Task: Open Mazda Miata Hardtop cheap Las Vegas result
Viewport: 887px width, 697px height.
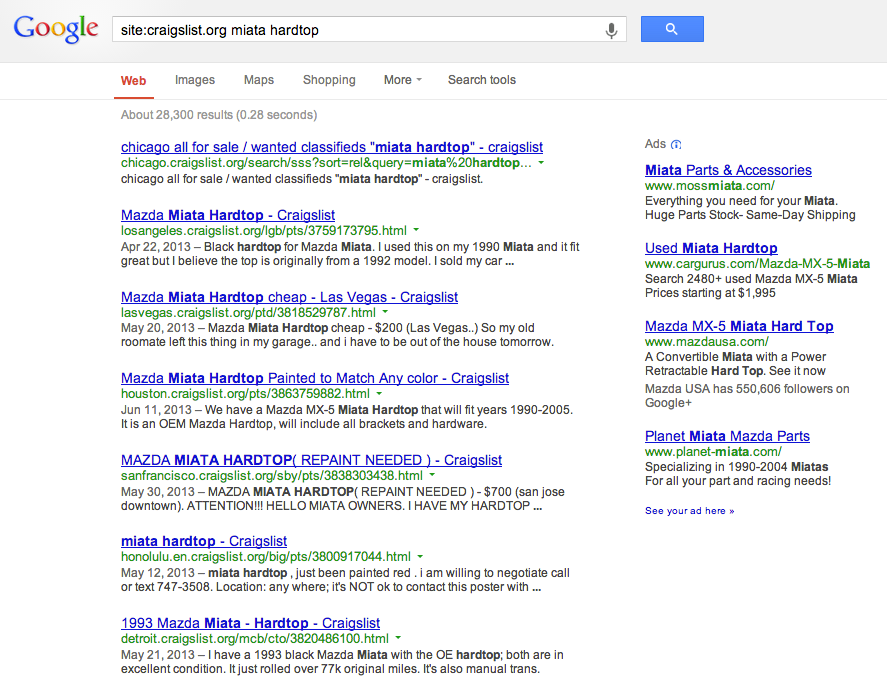Action: [x=289, y=297]
